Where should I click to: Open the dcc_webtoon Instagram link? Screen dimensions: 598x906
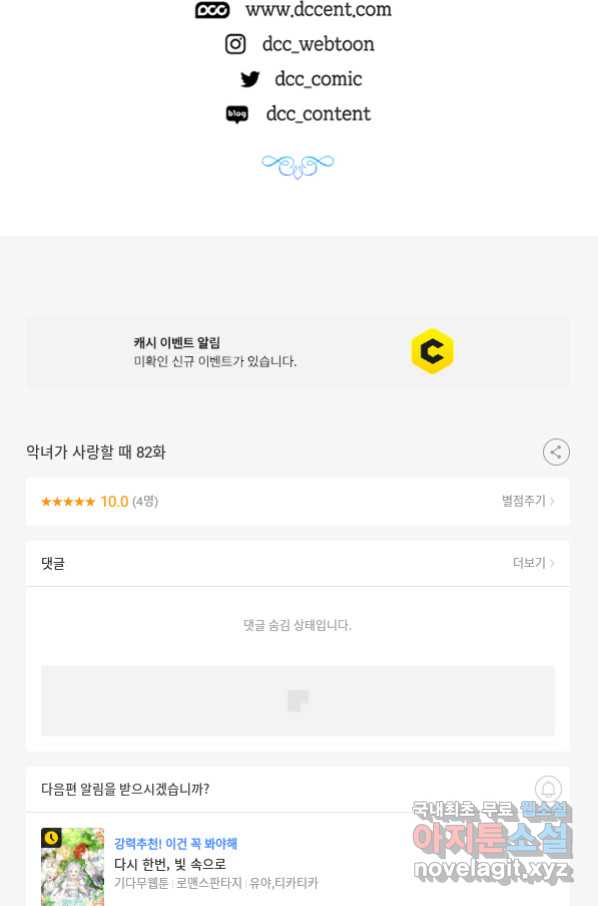click(x=318, y=44)
